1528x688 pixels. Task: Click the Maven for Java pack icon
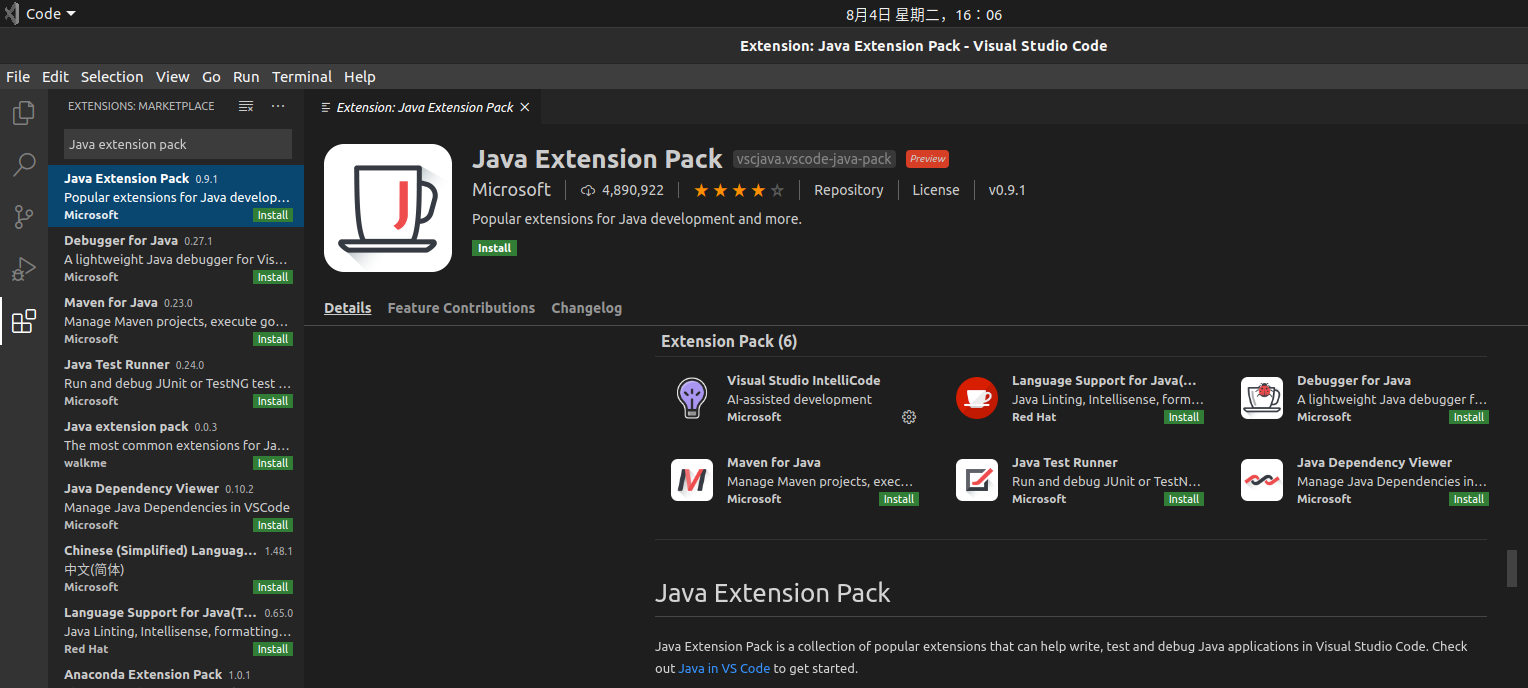(692, 480)
